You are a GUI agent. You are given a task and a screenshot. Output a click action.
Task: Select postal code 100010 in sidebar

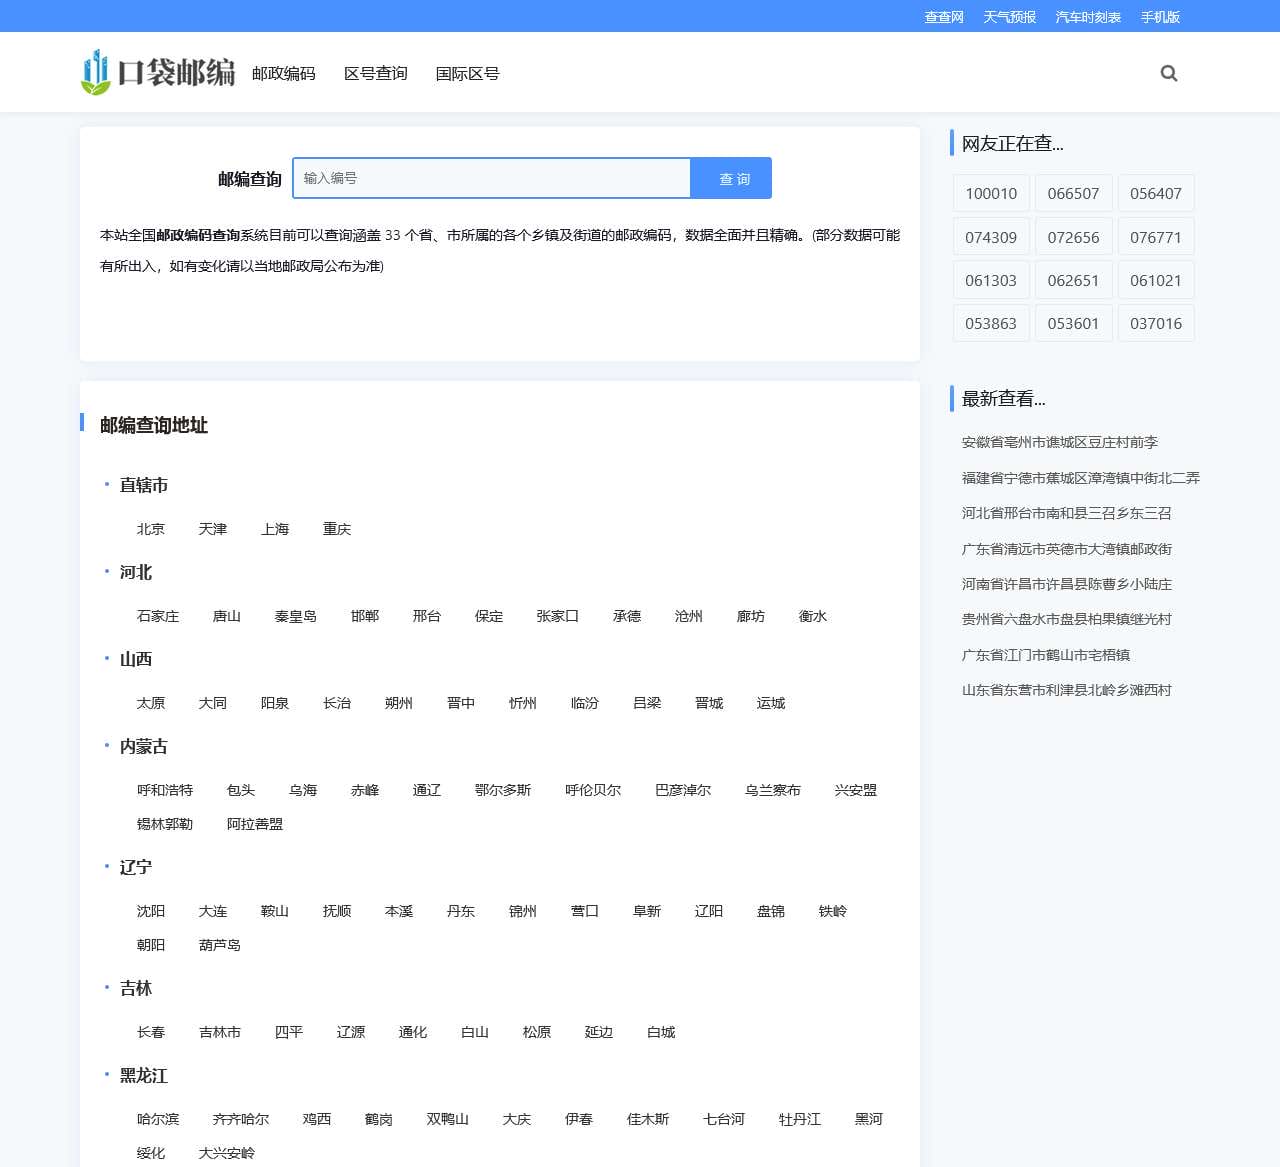pyautogui.click(x=991, y=193)
